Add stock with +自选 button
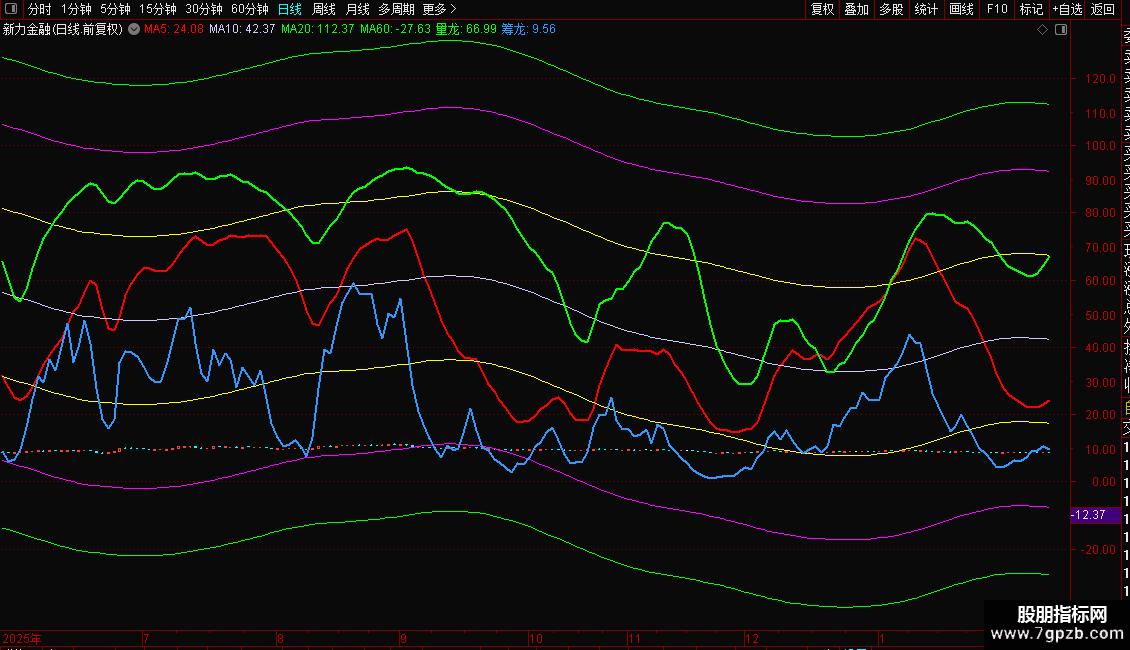Image resolution: width=1130 pixels, height=650 pixels. tap(1066, 9)
